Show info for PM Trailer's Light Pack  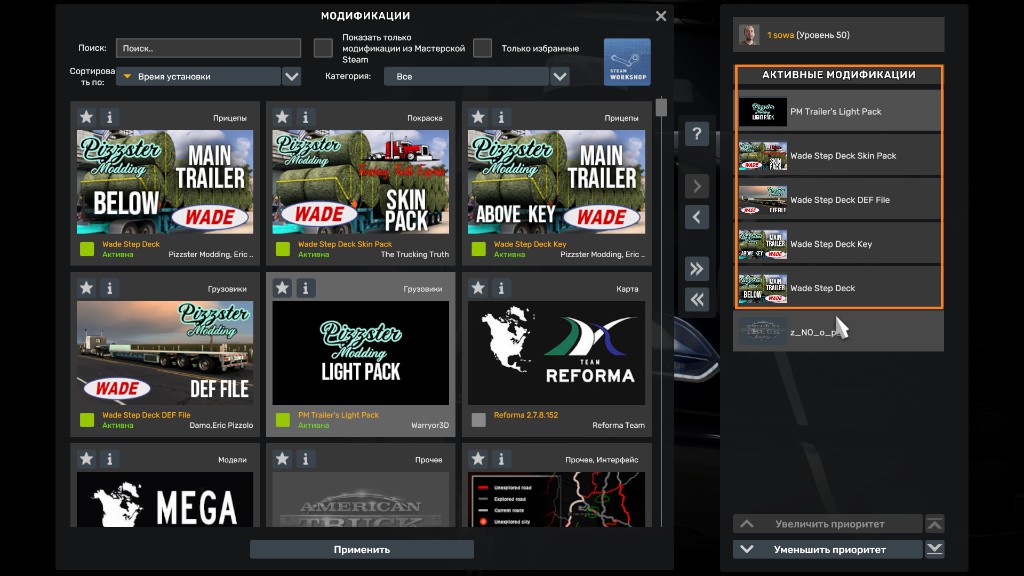306,288
